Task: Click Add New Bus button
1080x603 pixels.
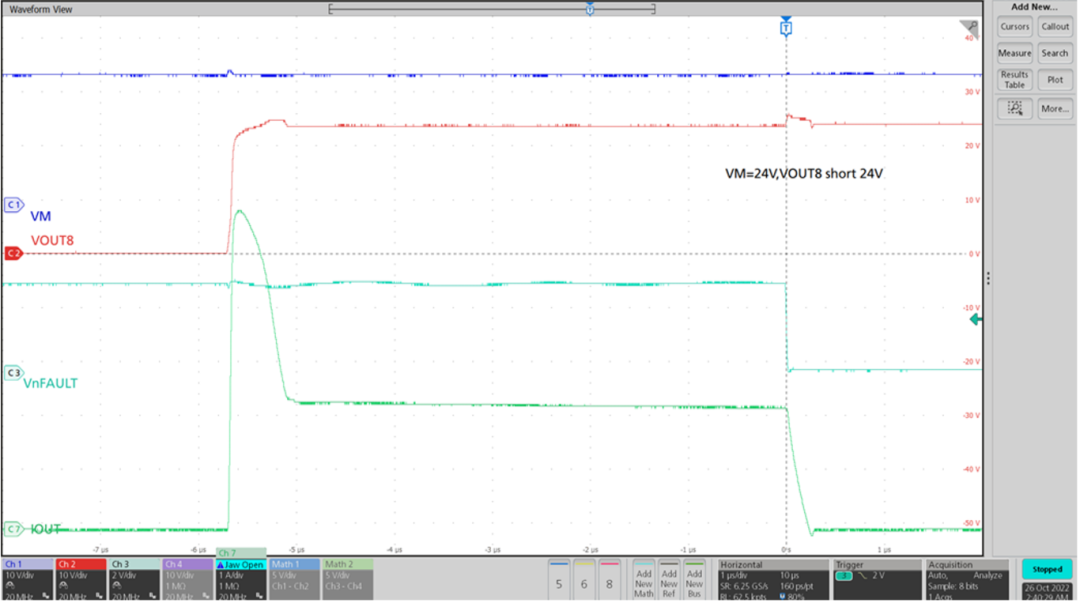Action: pos(694,579)
